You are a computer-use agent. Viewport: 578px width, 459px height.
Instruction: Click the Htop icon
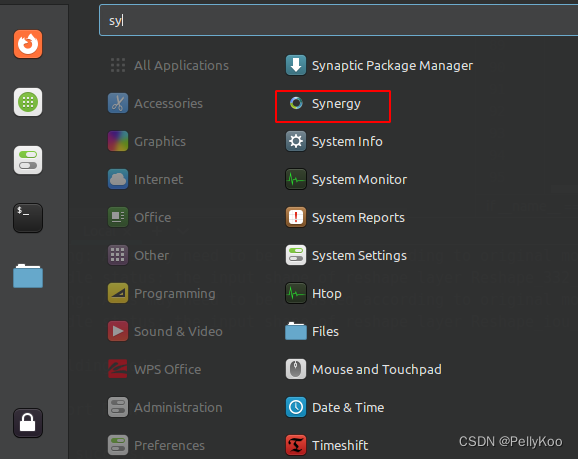coord(296,293)
